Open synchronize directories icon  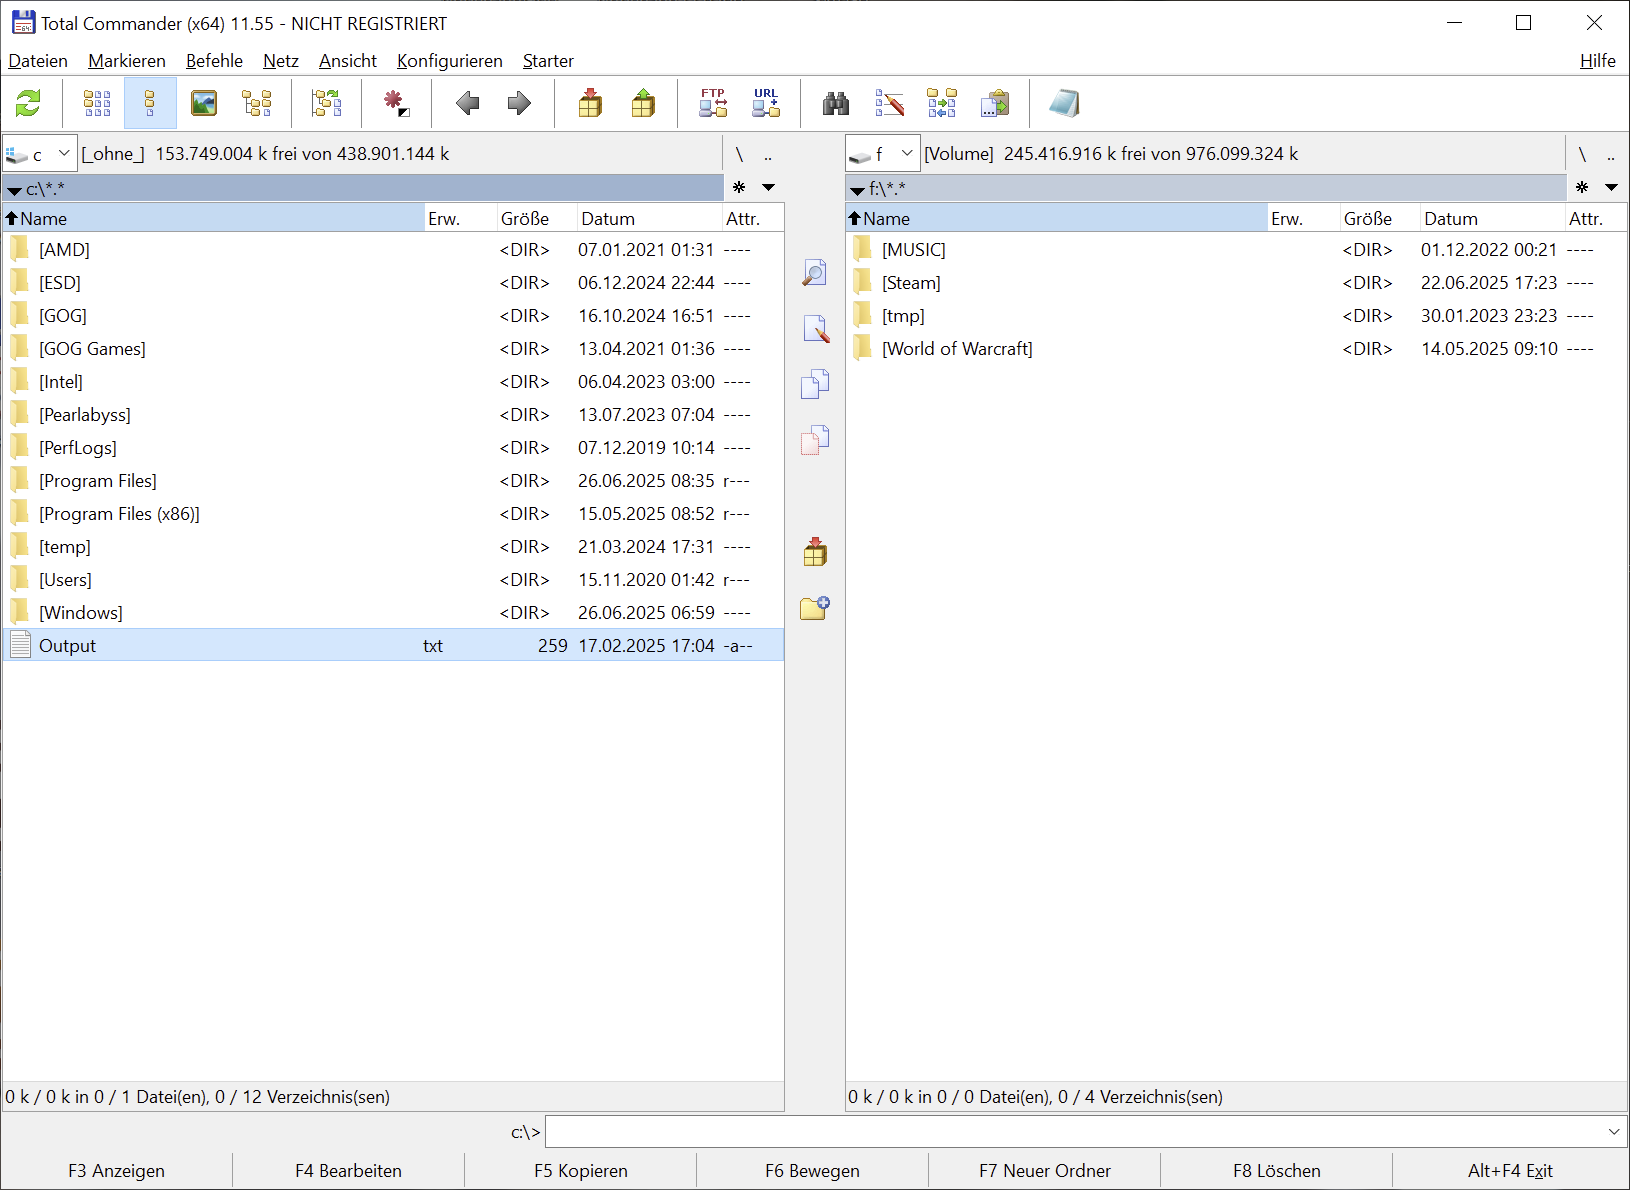pos(942,103)
